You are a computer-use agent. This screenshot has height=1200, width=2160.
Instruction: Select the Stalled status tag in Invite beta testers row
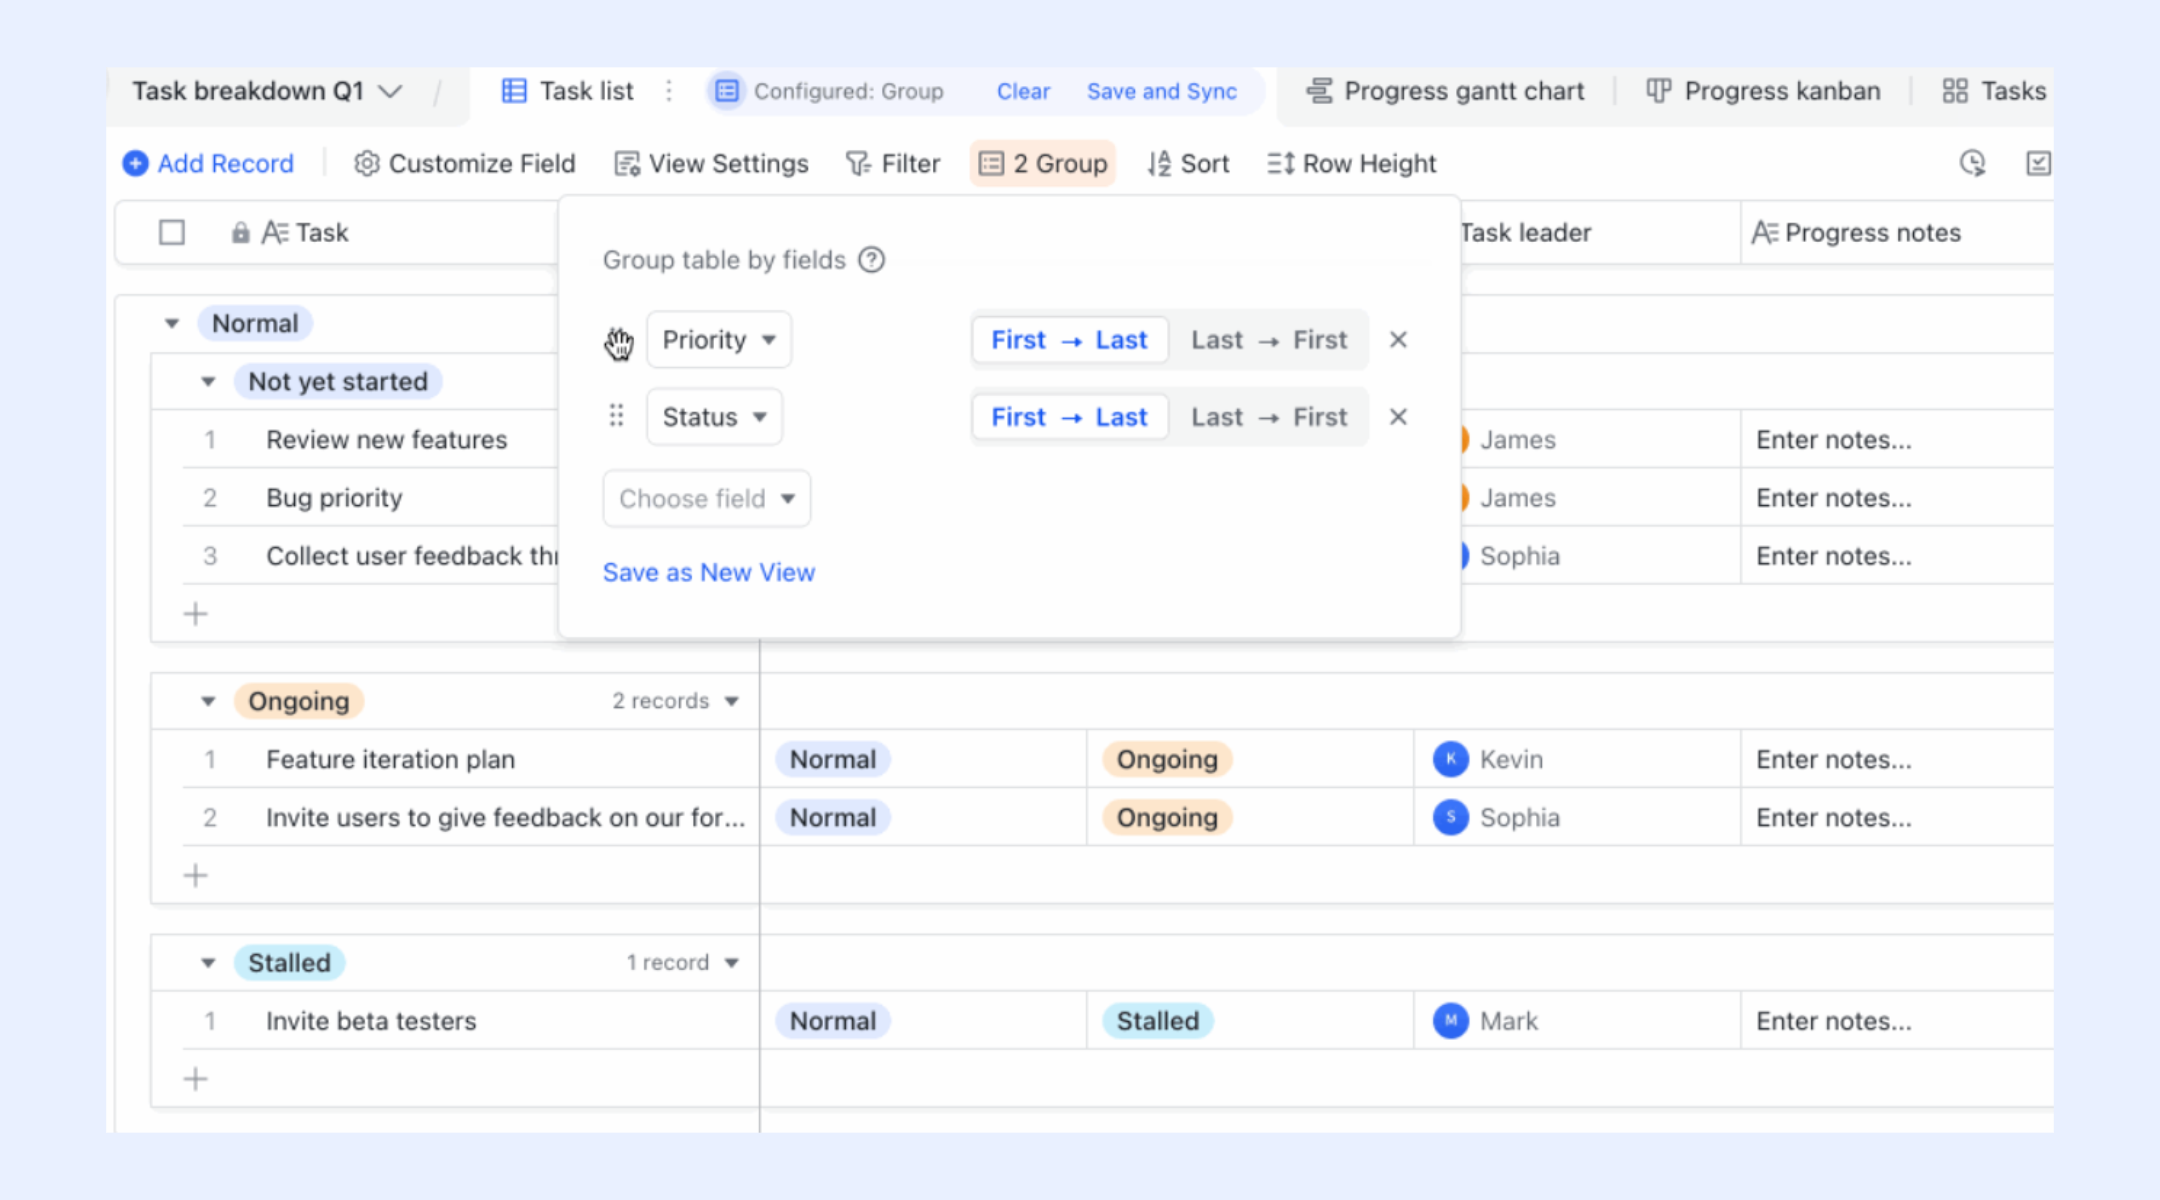pos(1158,1021)
